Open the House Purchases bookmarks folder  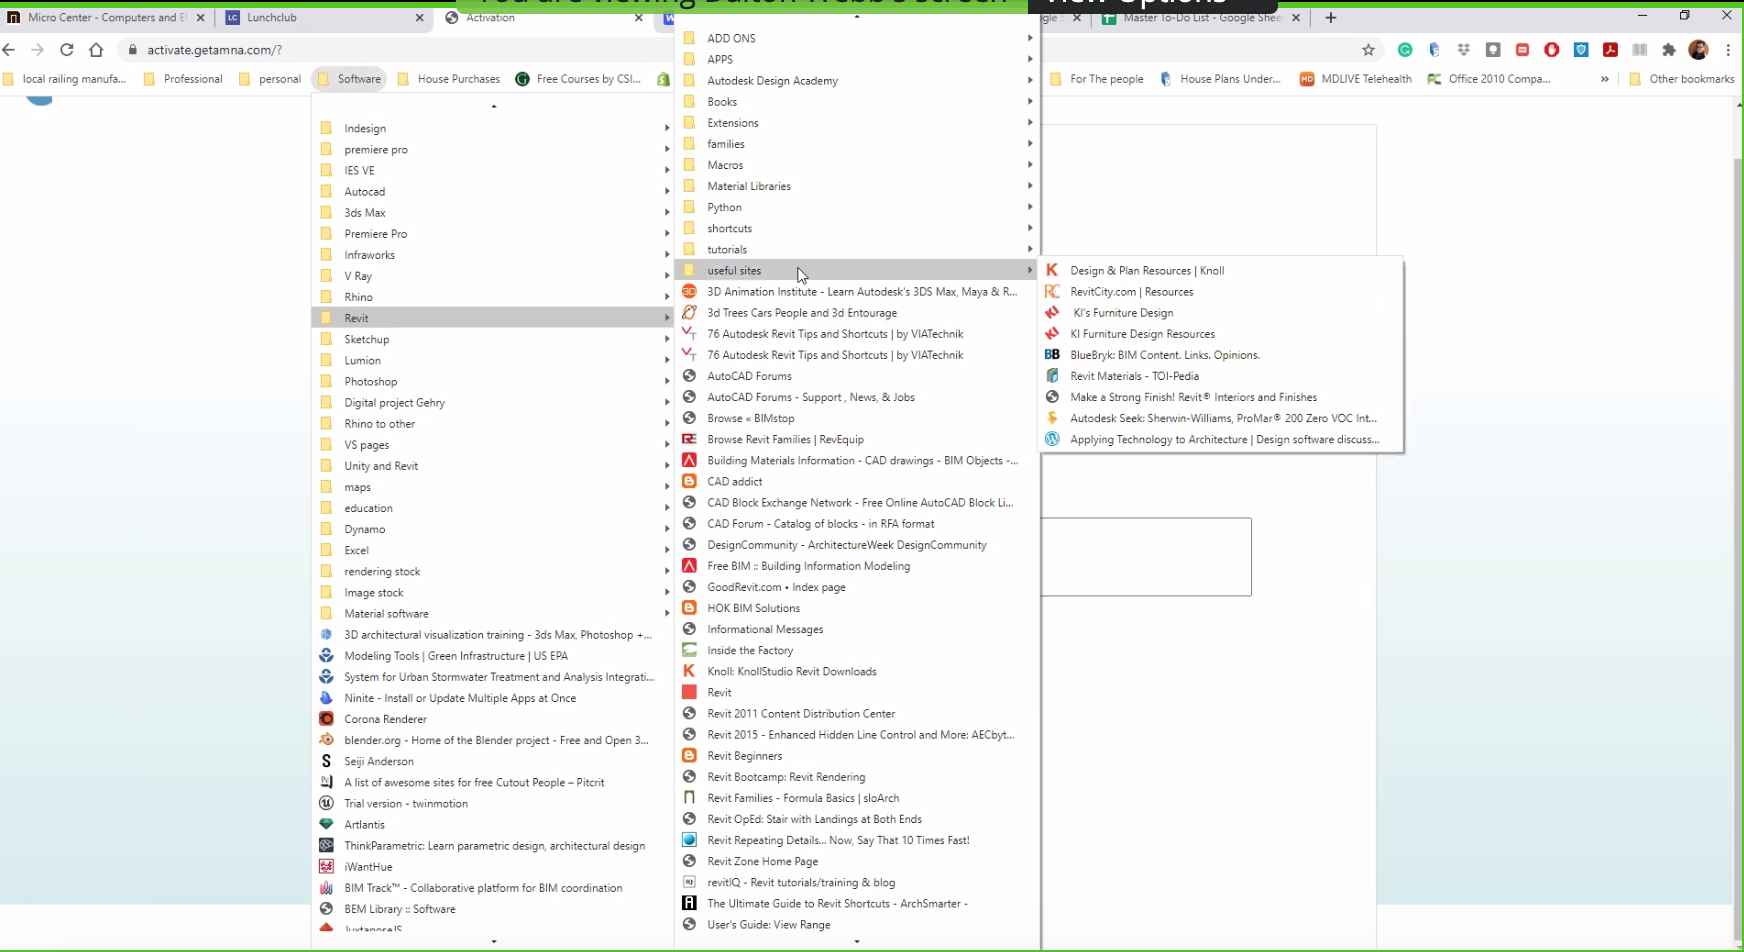click(x=449, y=79)
